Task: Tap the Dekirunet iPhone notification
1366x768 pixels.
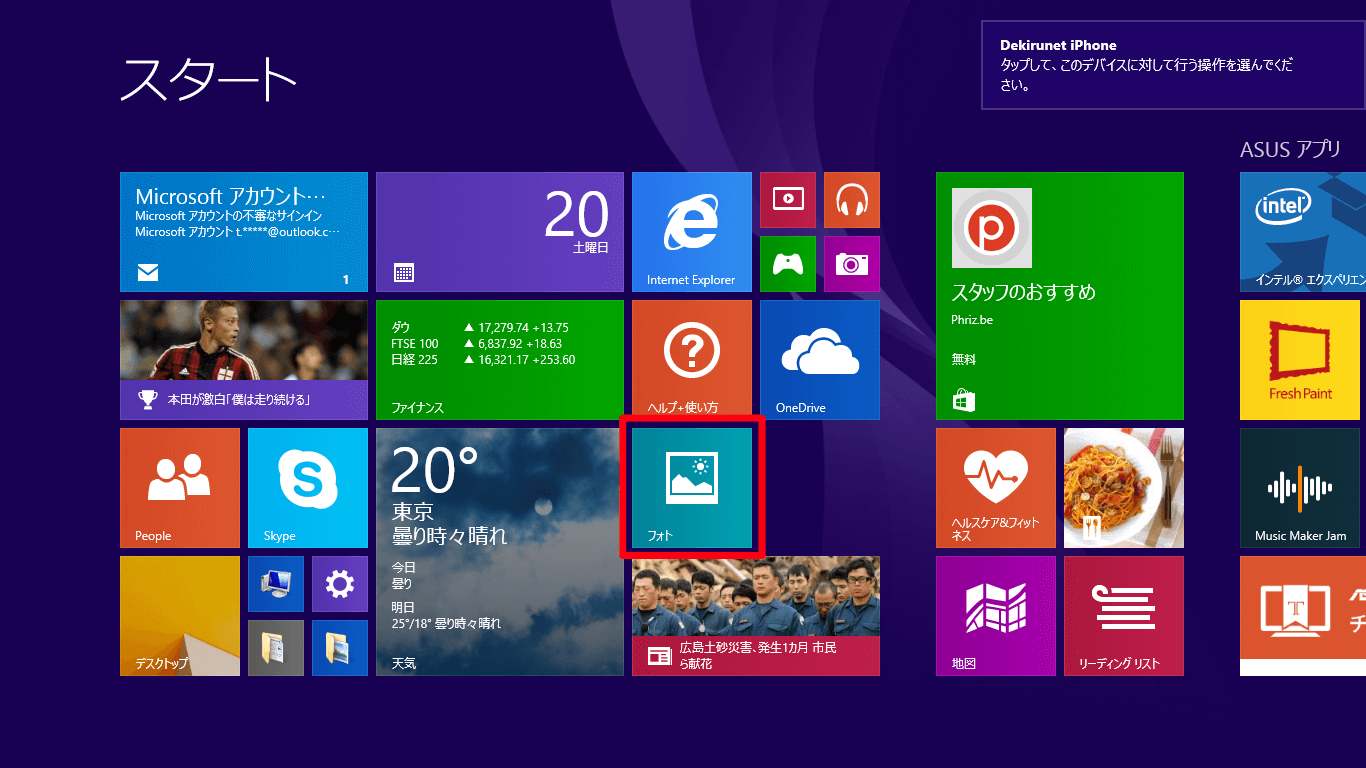Action: 1173,66
